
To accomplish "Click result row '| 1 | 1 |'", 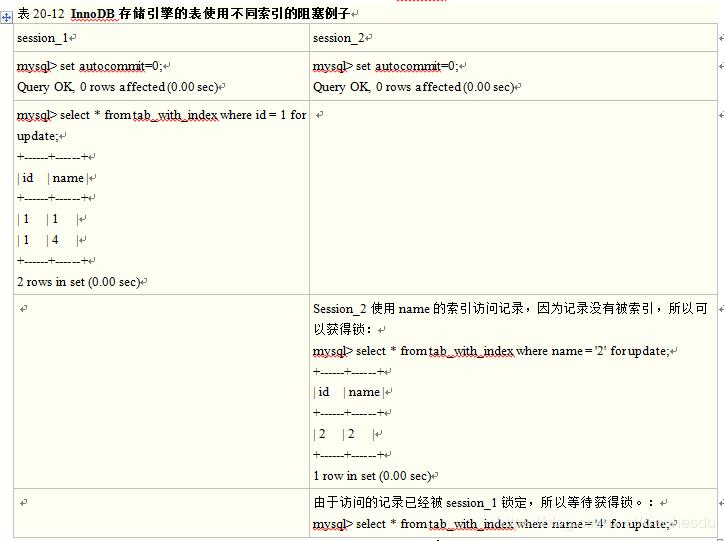I will (x=48, y=219).
